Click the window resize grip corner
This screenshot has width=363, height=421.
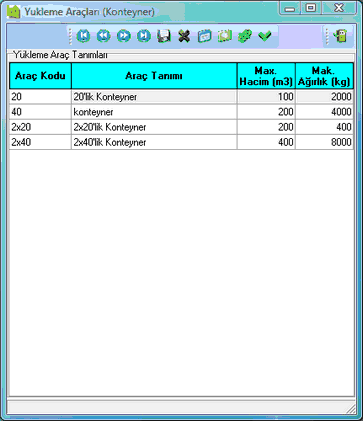[x=350, y=409]
